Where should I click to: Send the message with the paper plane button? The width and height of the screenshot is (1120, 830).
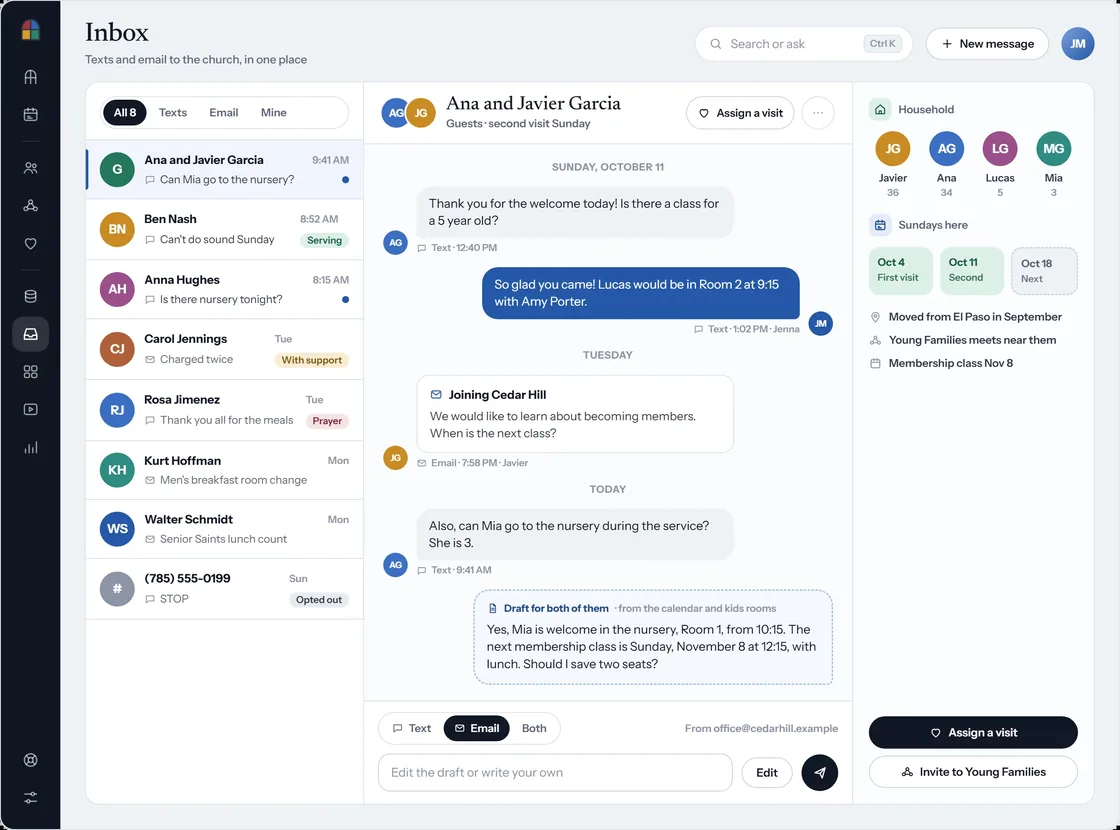(819, 772)
